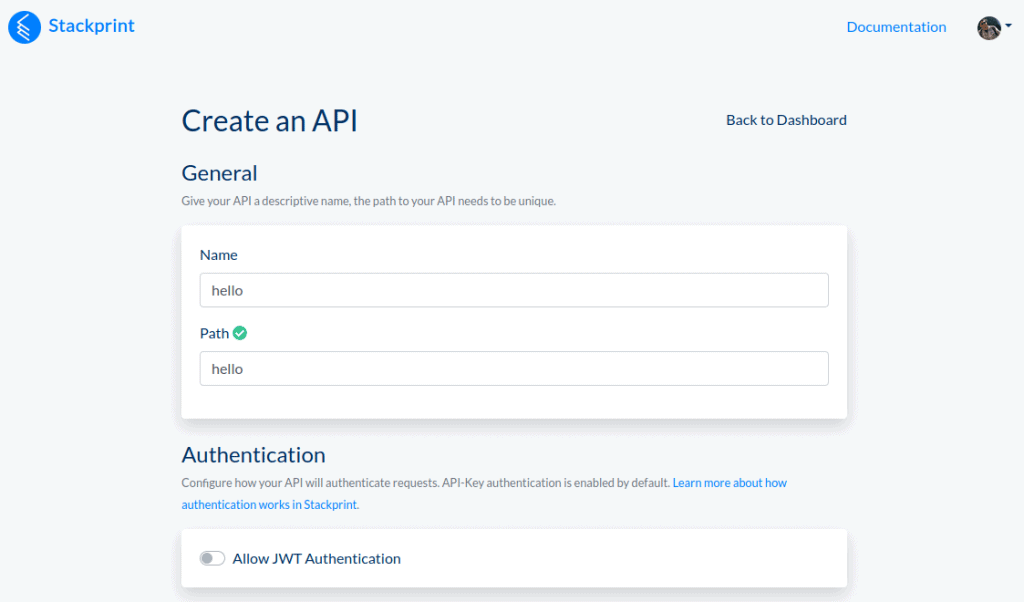Click the Name field label
The width and height of the screenshot is (1024, 602).
tap(219, 255)
